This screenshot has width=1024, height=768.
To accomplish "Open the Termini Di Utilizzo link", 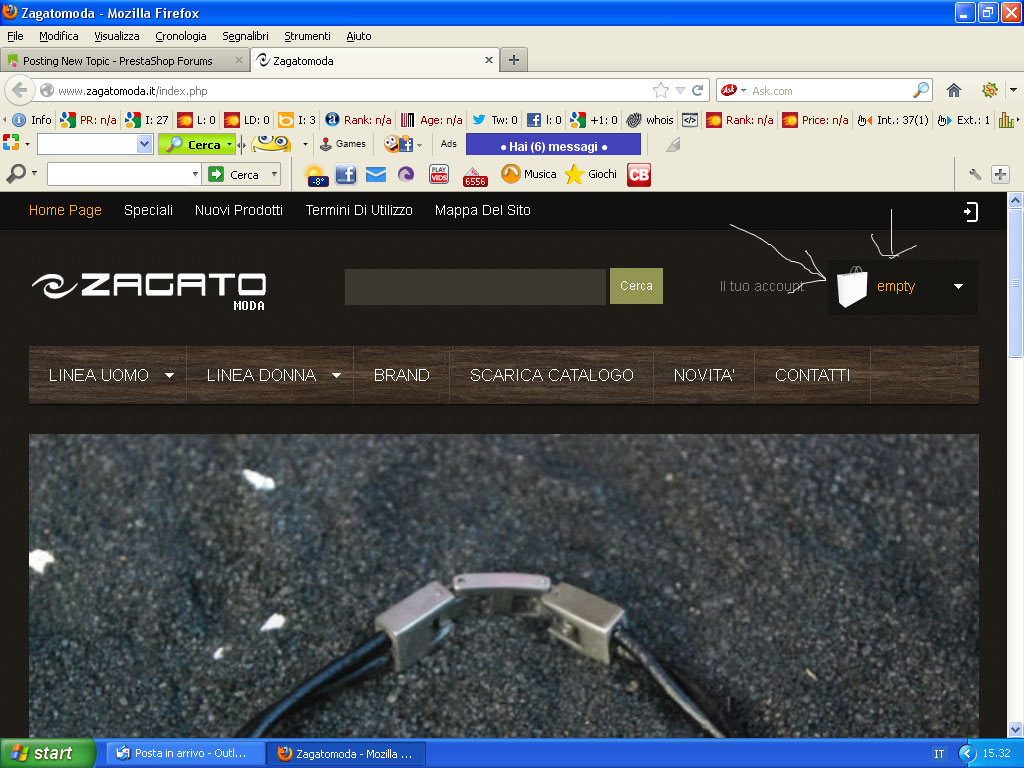I will click(359, 210).
